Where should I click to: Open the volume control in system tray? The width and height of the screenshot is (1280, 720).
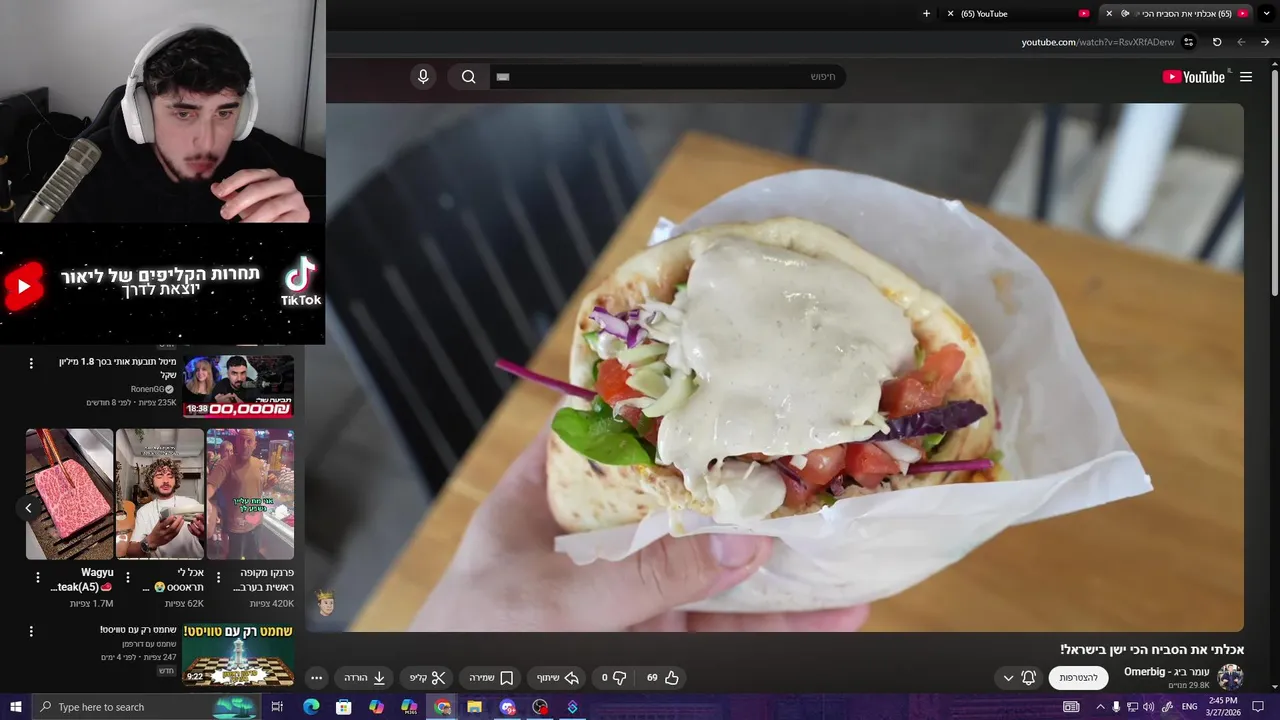[x=1148, y=707]
